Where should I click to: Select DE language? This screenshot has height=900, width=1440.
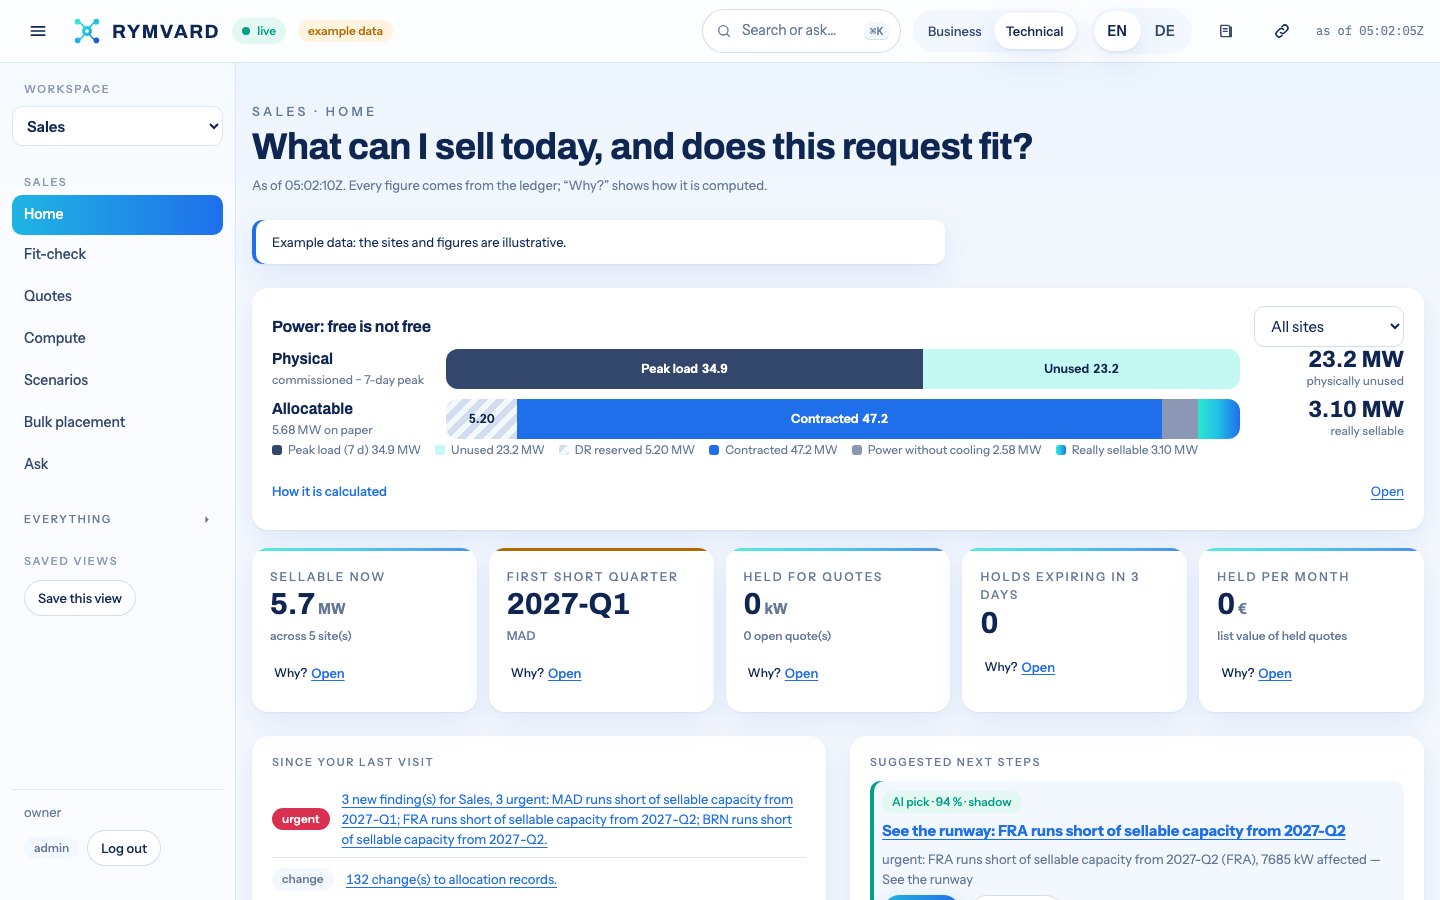click(1165, 31)
